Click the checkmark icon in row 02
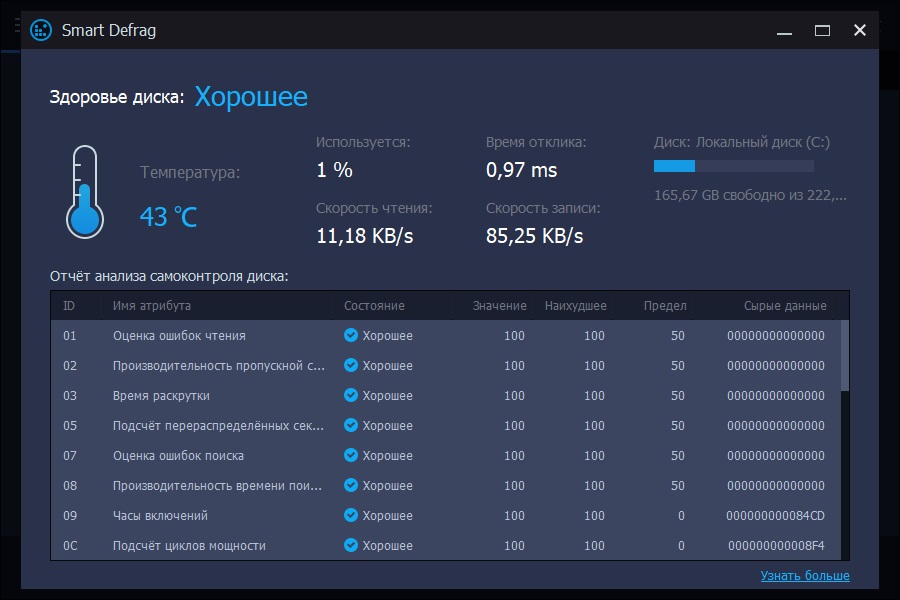The height and width of the screenshot is (600, 900). tap(350, 366)
